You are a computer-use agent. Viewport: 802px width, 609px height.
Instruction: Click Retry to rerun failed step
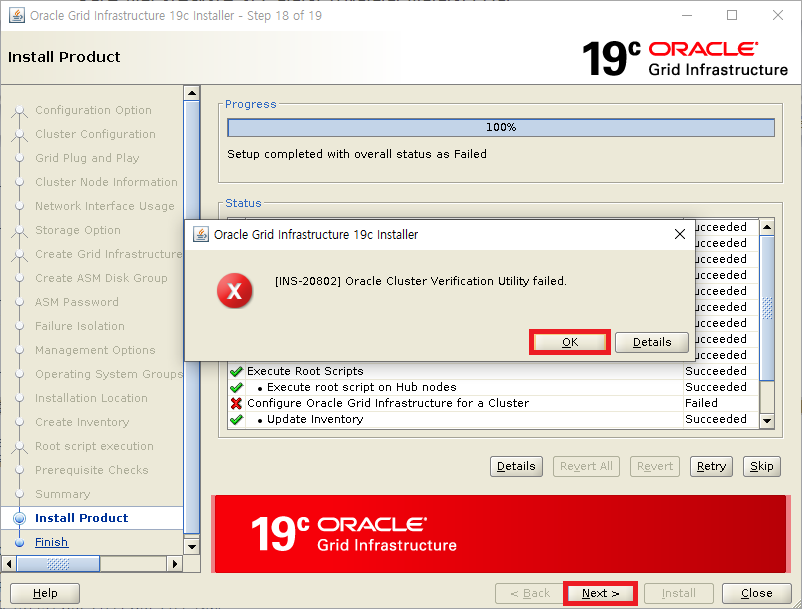(711, 466)
